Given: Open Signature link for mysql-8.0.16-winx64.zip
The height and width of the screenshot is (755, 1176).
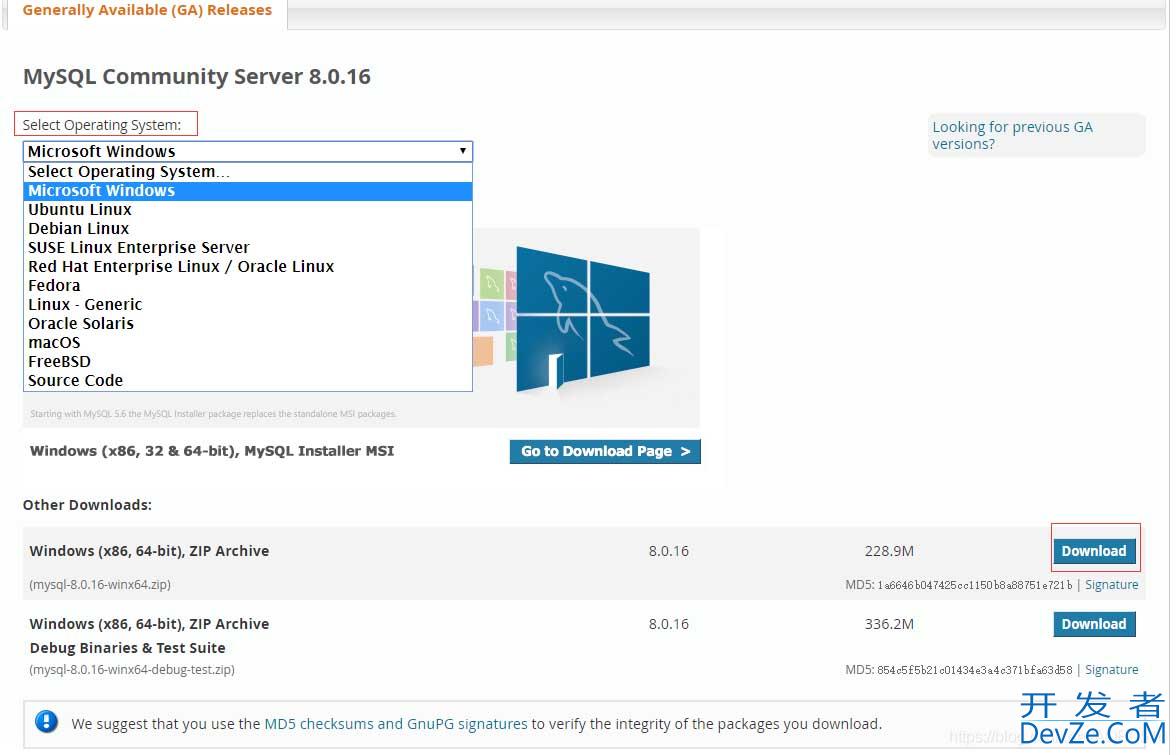Looking at the screenshot, I should point(1111,585).
